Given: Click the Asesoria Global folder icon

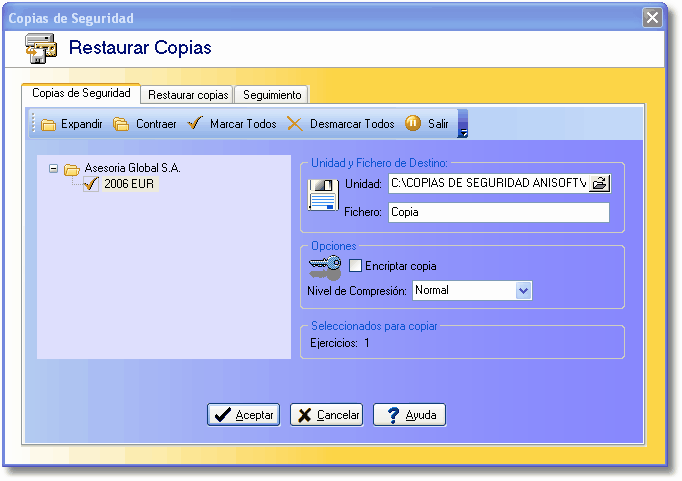Looking at the screenshot, I should coord(72,169).
